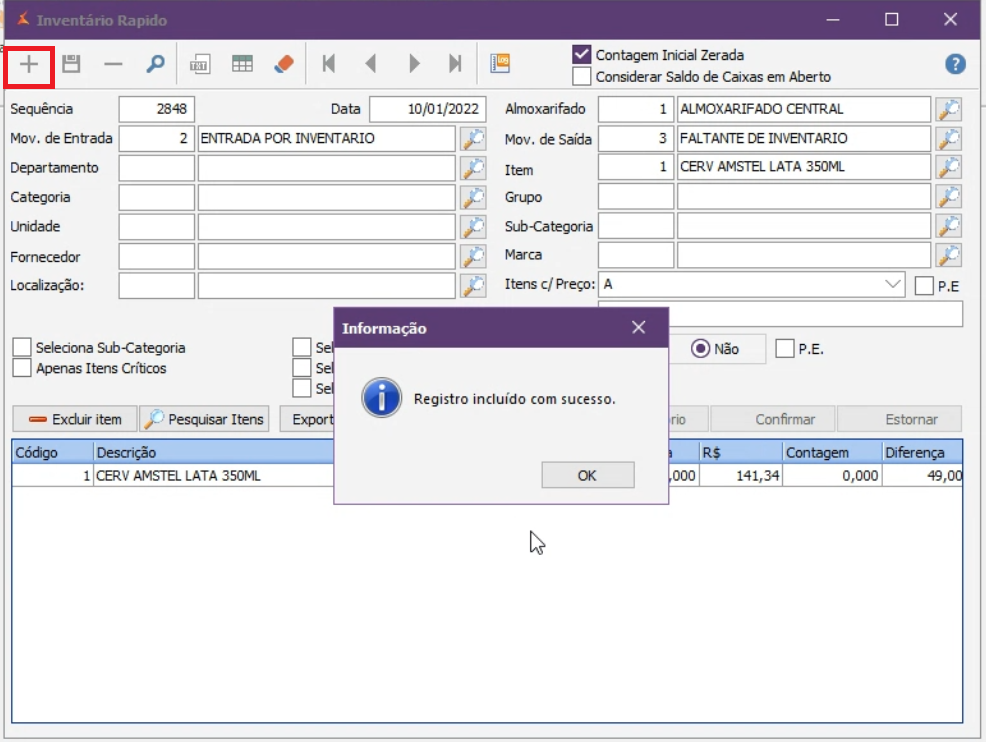The width and height of the screenshot is (986, 742).
Task: Open Fornecedor lookup magnifier
Action: point(474,257)
